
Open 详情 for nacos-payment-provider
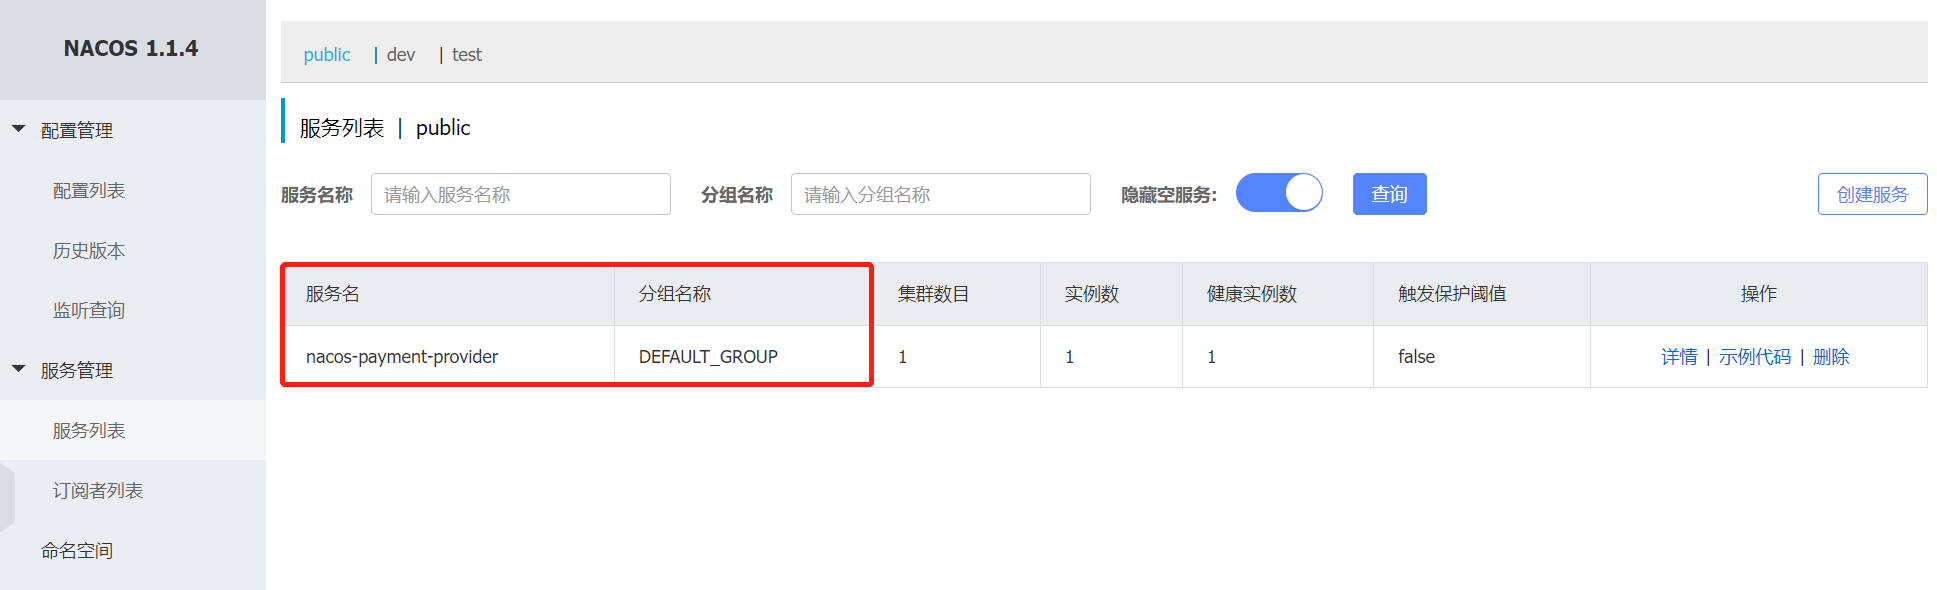(x=1679, y=357)
